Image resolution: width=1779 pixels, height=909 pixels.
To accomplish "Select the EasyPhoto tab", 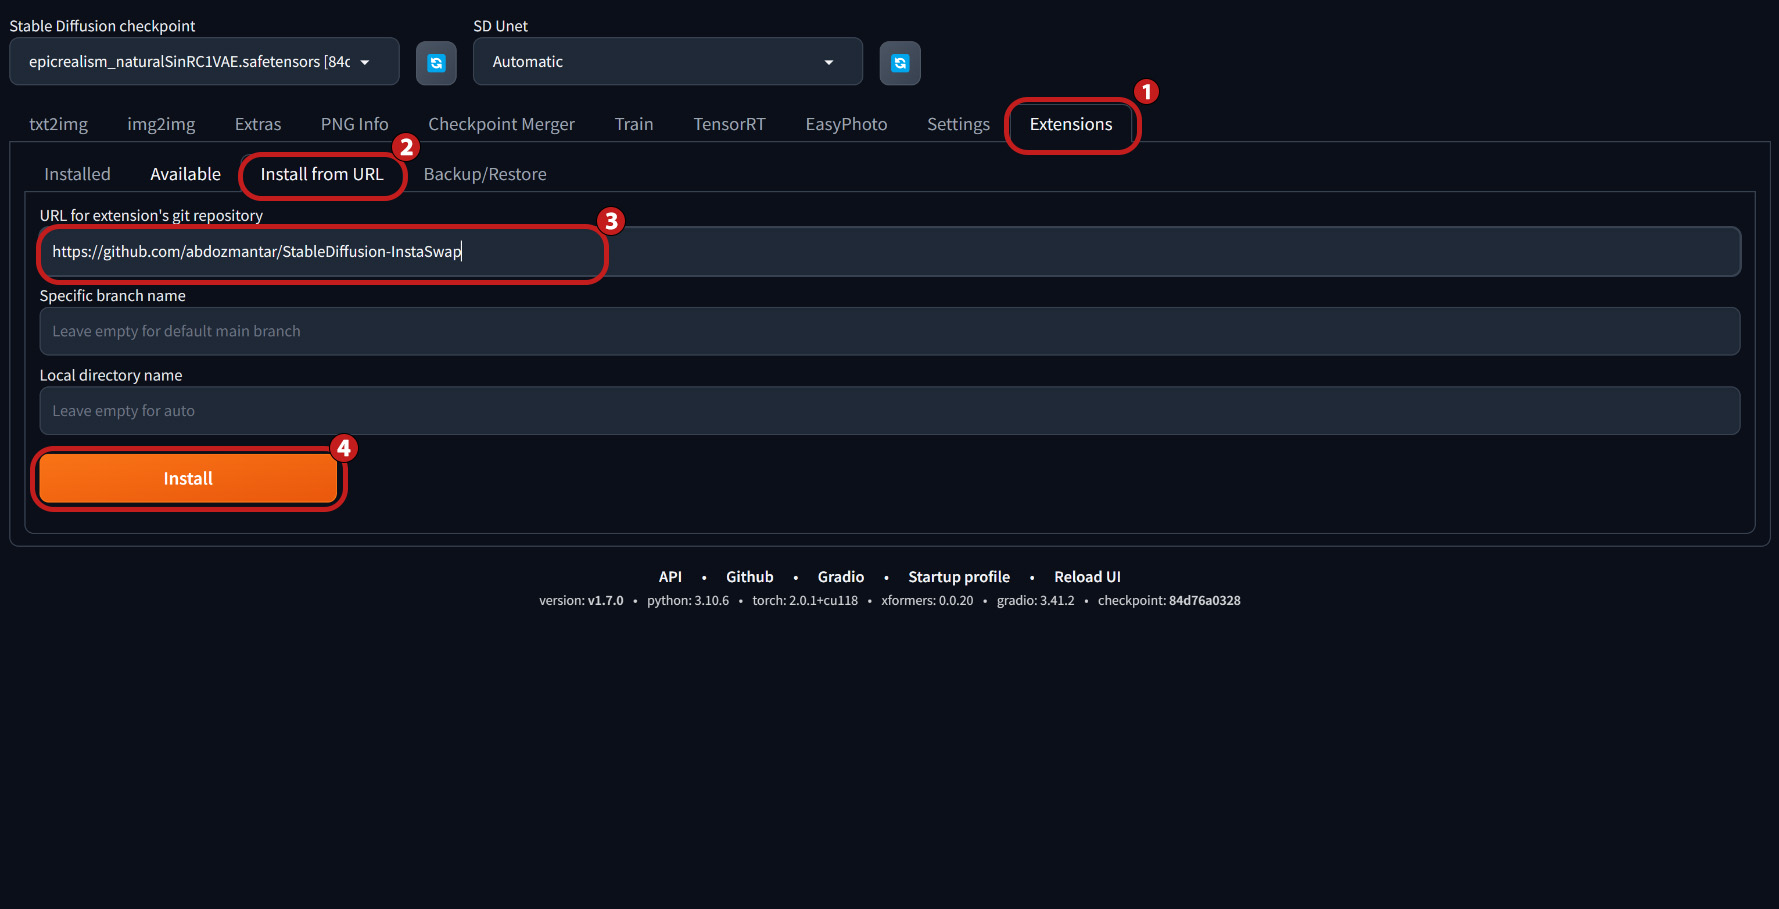I will pos(847,124).
